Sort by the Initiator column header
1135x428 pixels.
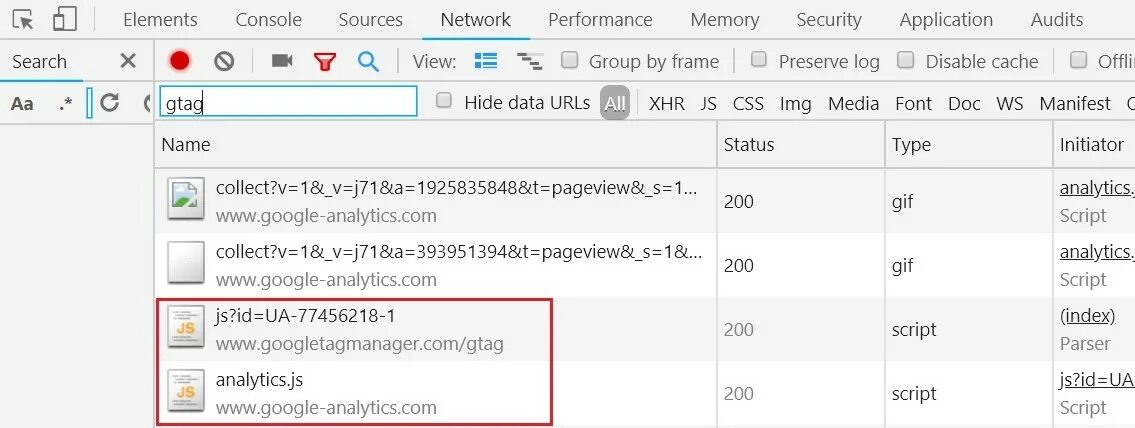click(1094, 145)
